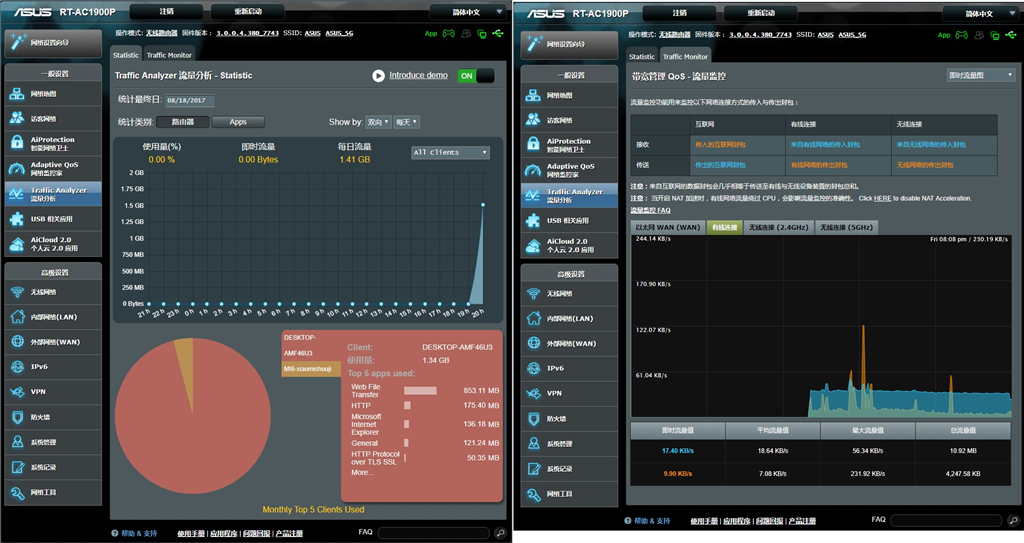1024x543 pixels.
Task: Switch to the 无线连接 (5GHz) tab
Action: [846, 227]
